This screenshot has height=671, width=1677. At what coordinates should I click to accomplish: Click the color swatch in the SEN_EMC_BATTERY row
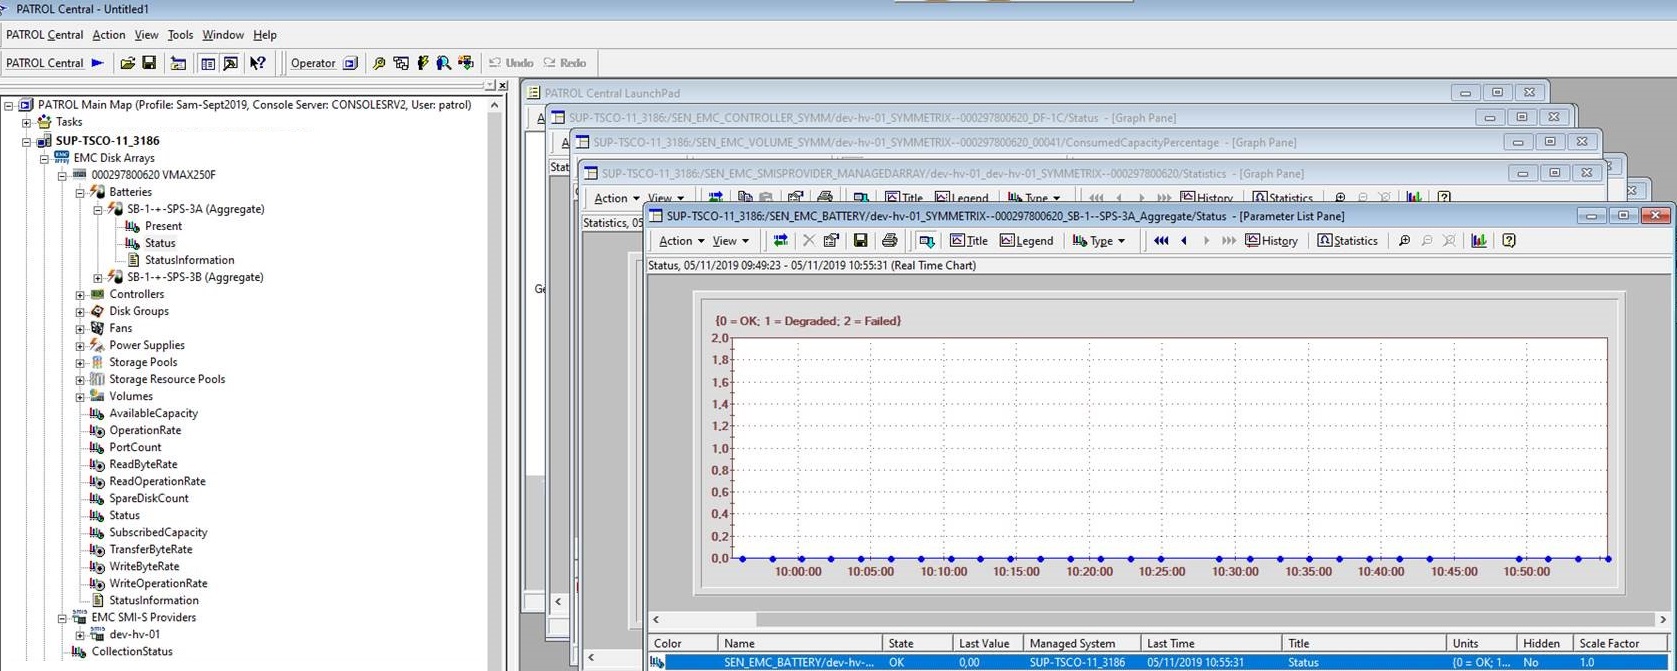point(657,662)
